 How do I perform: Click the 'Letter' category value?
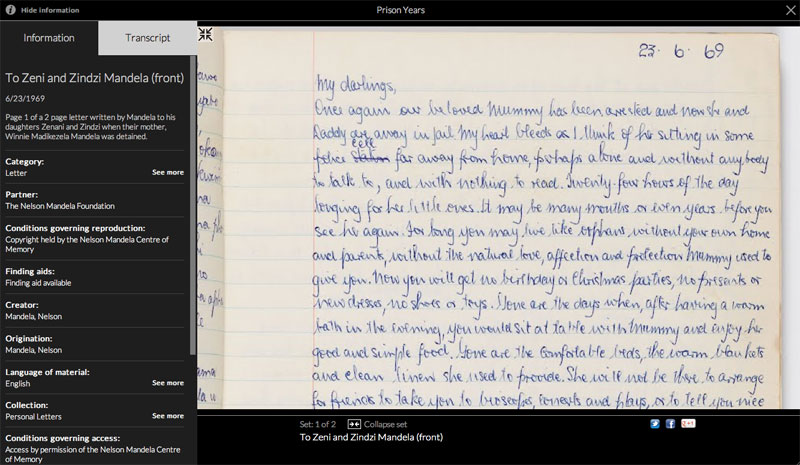(16, 173)
